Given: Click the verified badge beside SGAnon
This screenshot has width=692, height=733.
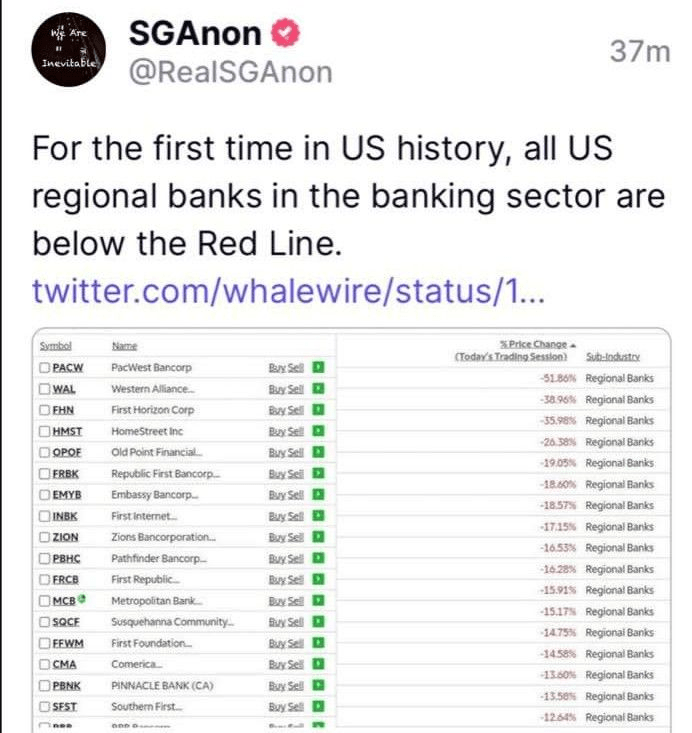Looking at the screenshot, I should [284, 34].
